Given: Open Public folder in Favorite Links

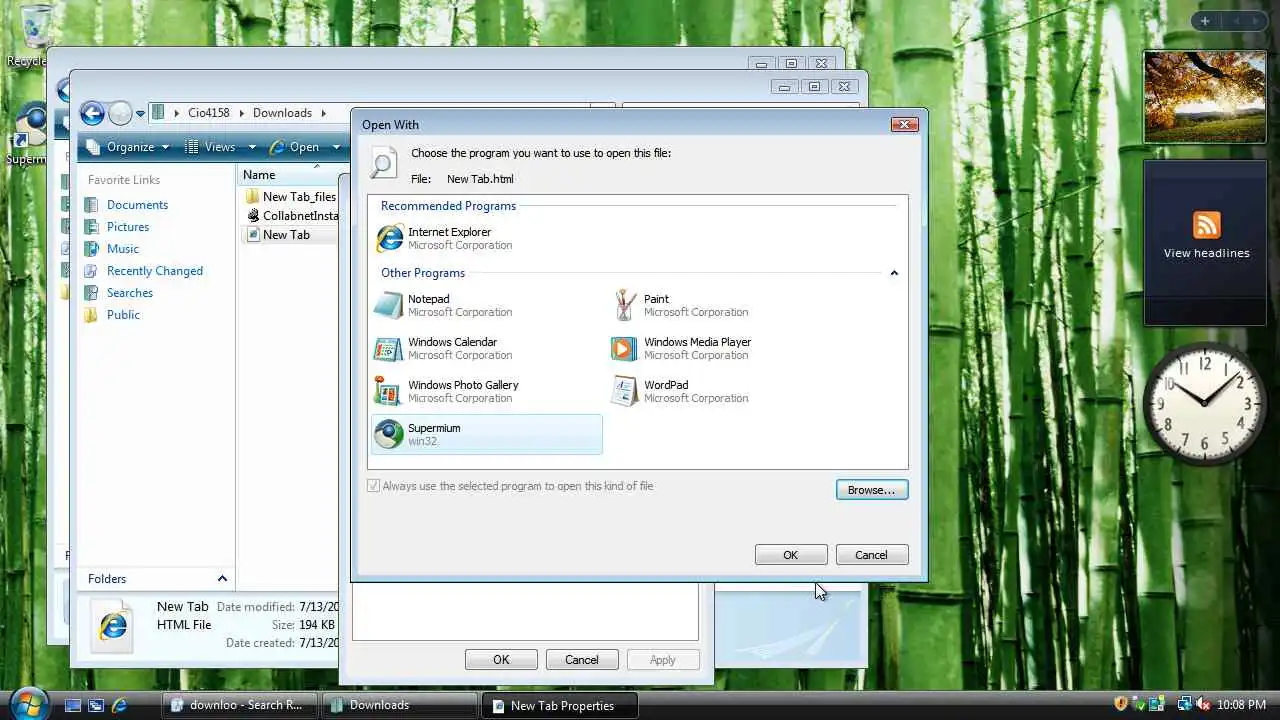Looking at the screenshot, I should pos(123,315).
